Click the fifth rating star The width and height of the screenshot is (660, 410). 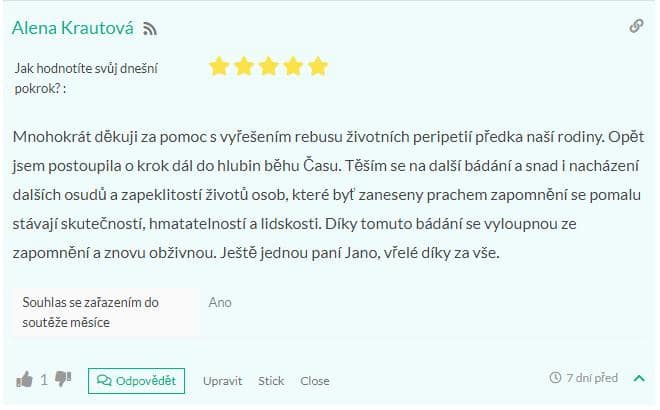(318, 67)
